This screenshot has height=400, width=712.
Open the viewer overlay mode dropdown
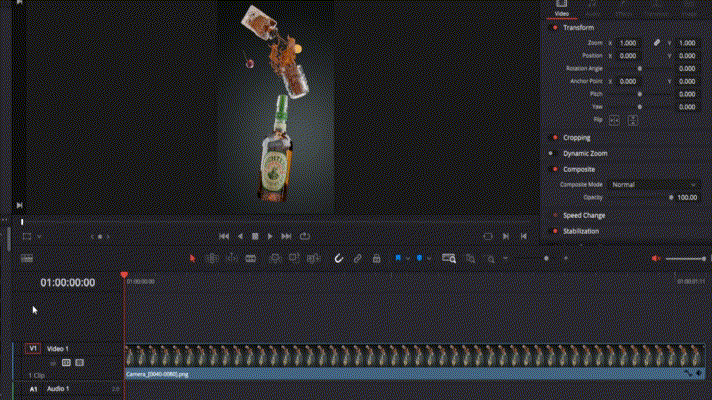[x=39, y=237]
